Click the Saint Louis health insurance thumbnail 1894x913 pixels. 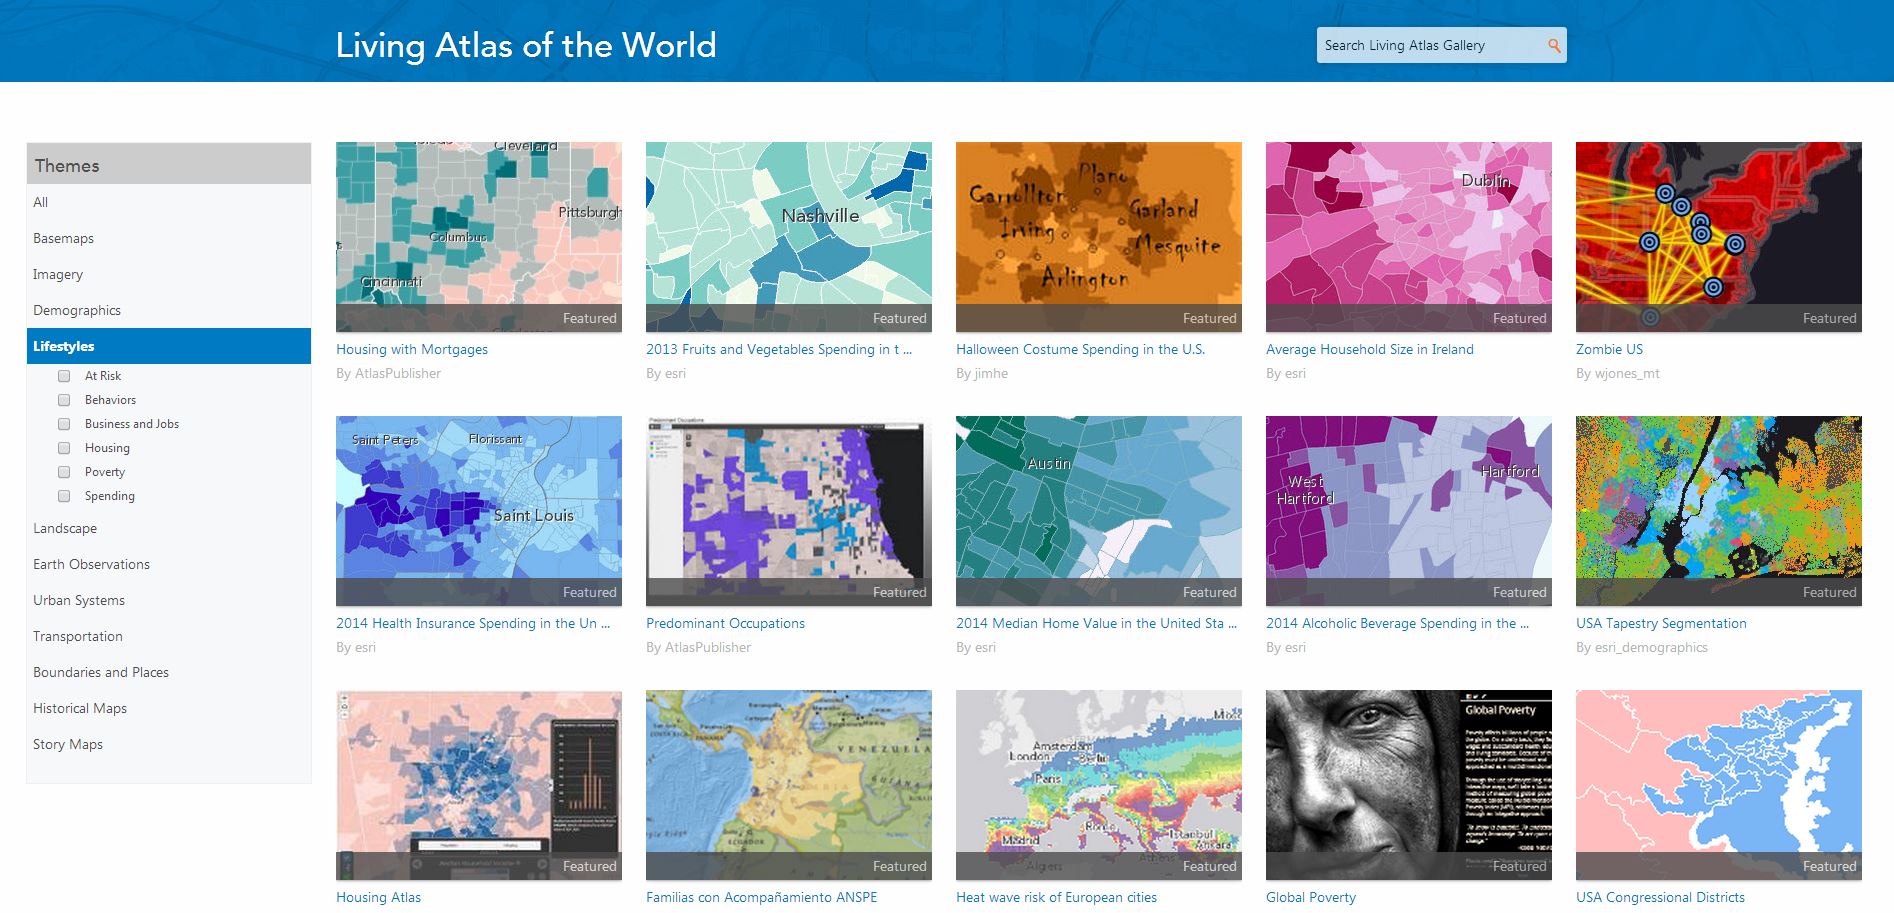click(x=479, y=511)
